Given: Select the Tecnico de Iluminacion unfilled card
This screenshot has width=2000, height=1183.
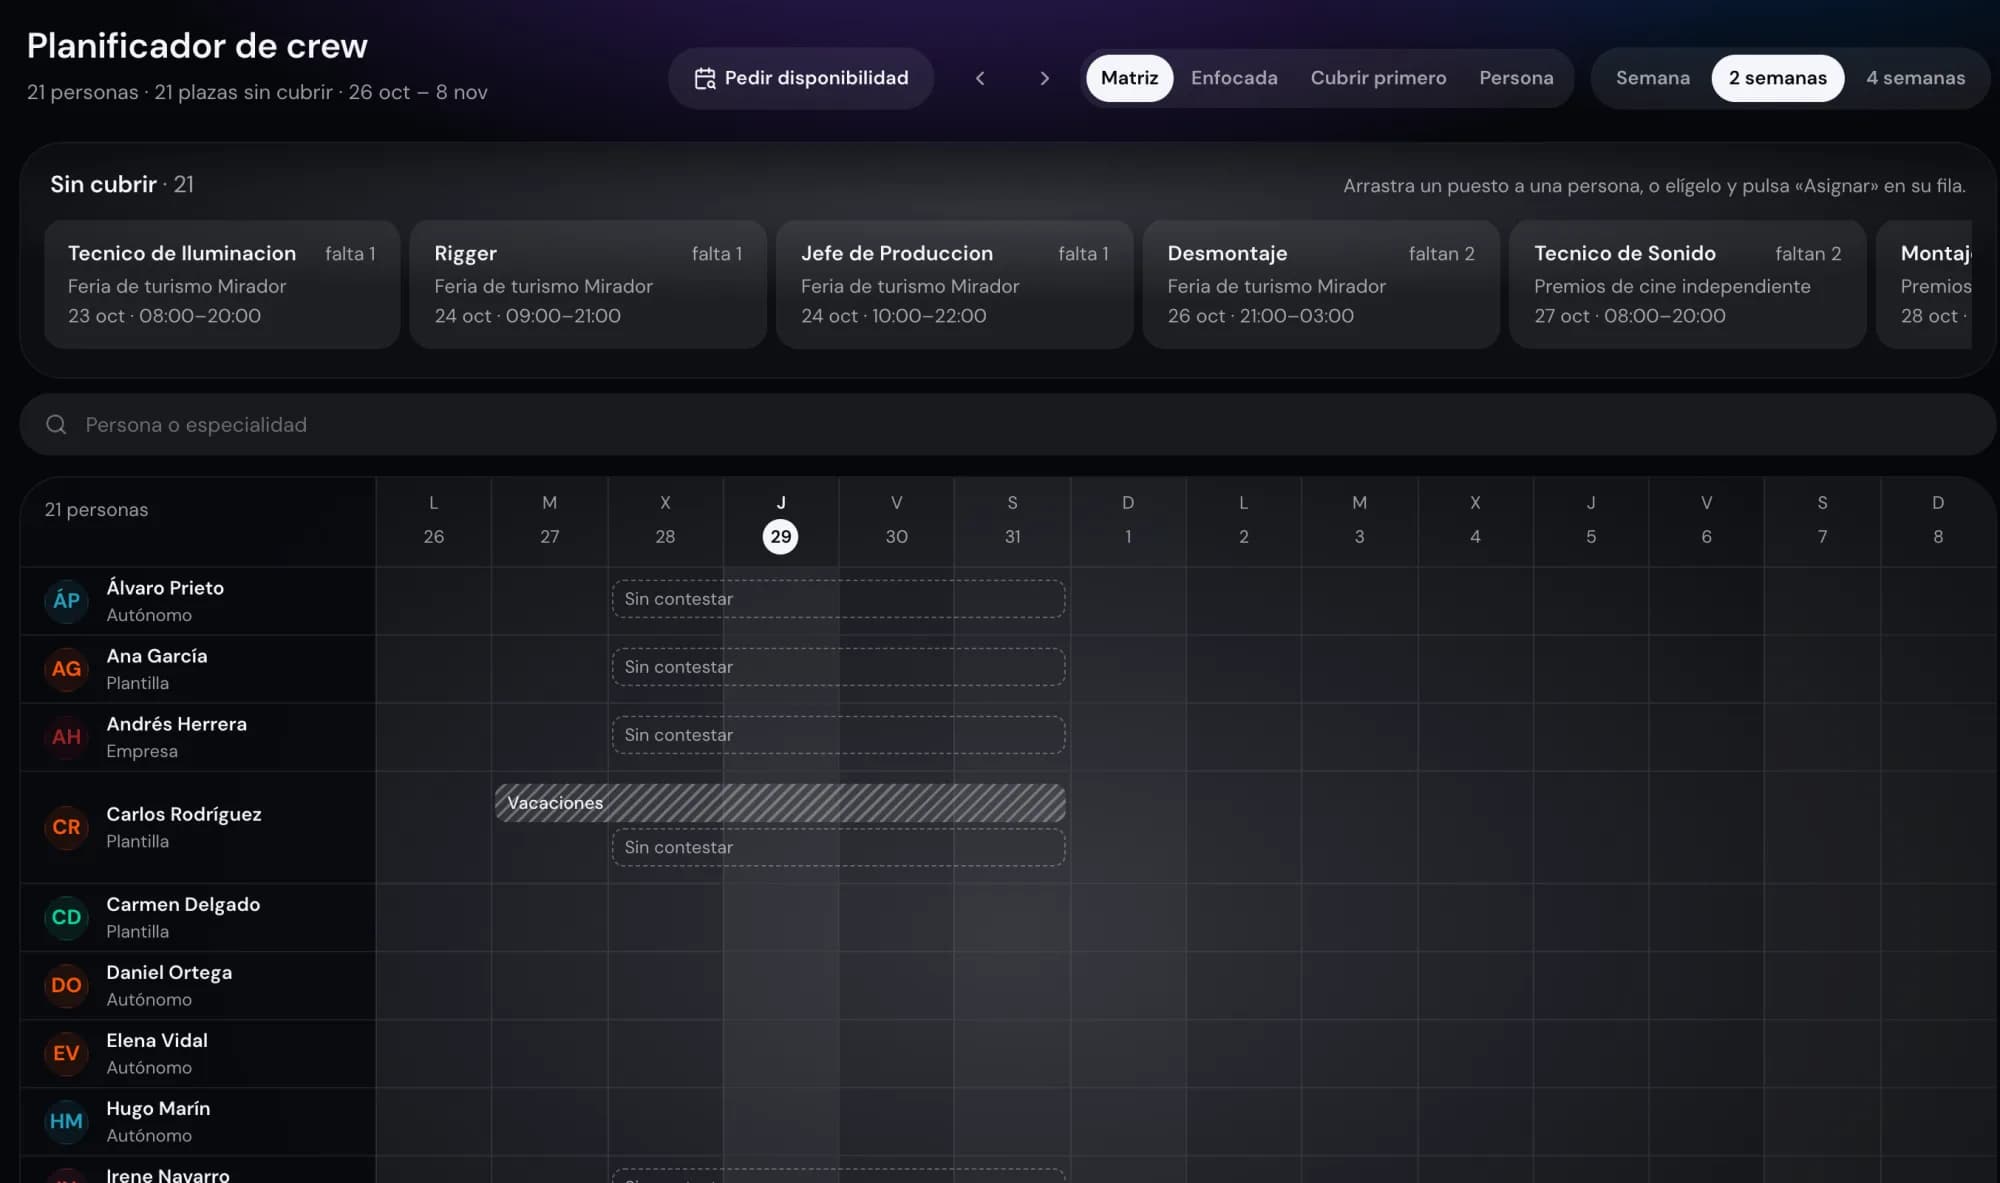Looking at the screenshot, I should tap(222, 284).
